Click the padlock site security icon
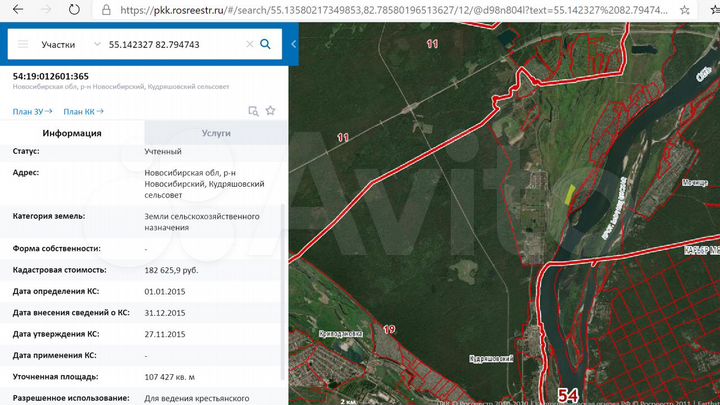Image resolution: width=720 pixels, height=405 pixels. [x=106, y=10]
